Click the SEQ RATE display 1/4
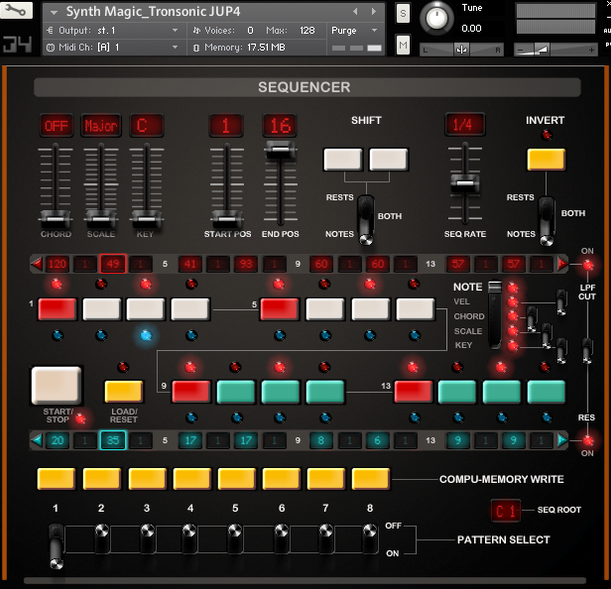This screenshot has width=611, height=589. point(465,125)
